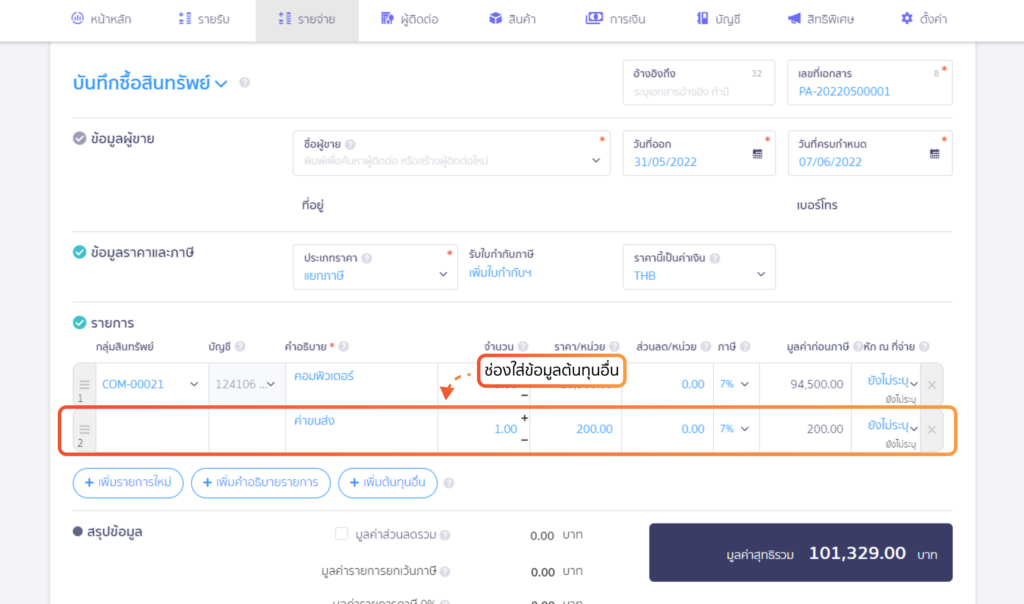1024x604 pixels.
Task: Open calendar for วันที่ครบกำหนด due date
Action: (x=935, y=154)
